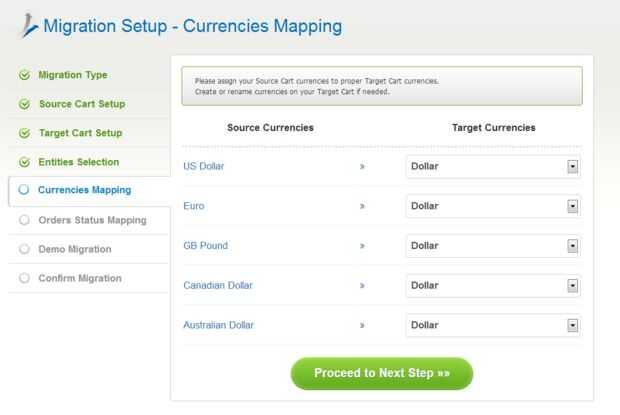Image resolution: width=620 pixels, height=415 pixels.
Task: Go to the Confirm Migration step
Action: [x=80, y=278]
